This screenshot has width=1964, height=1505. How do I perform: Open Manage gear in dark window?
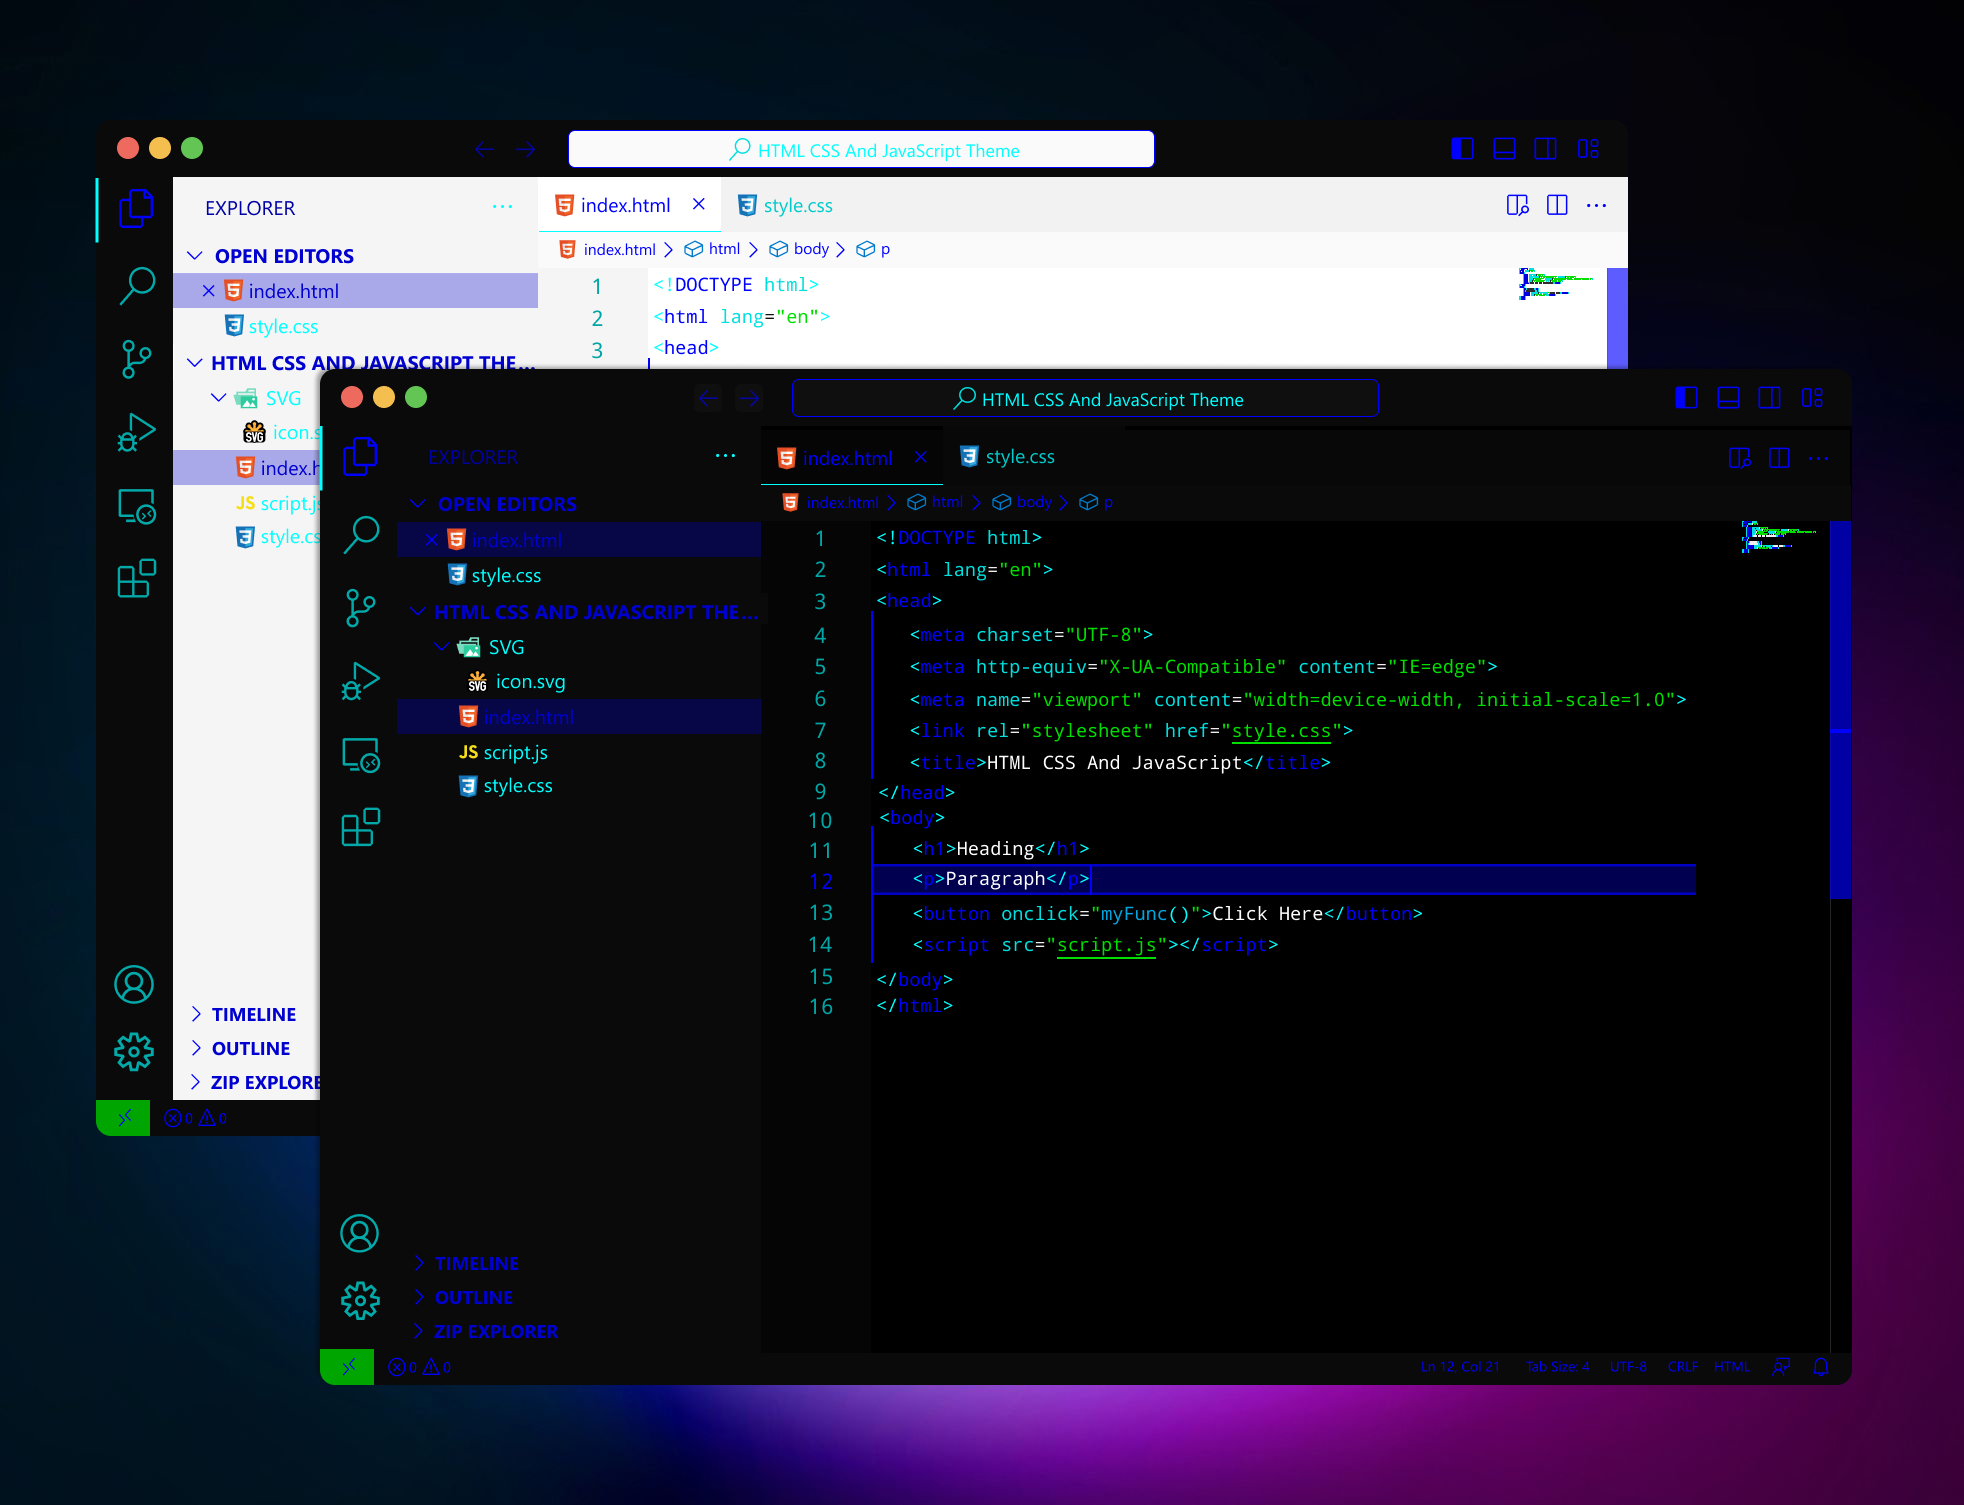[x=360, y=1301]
